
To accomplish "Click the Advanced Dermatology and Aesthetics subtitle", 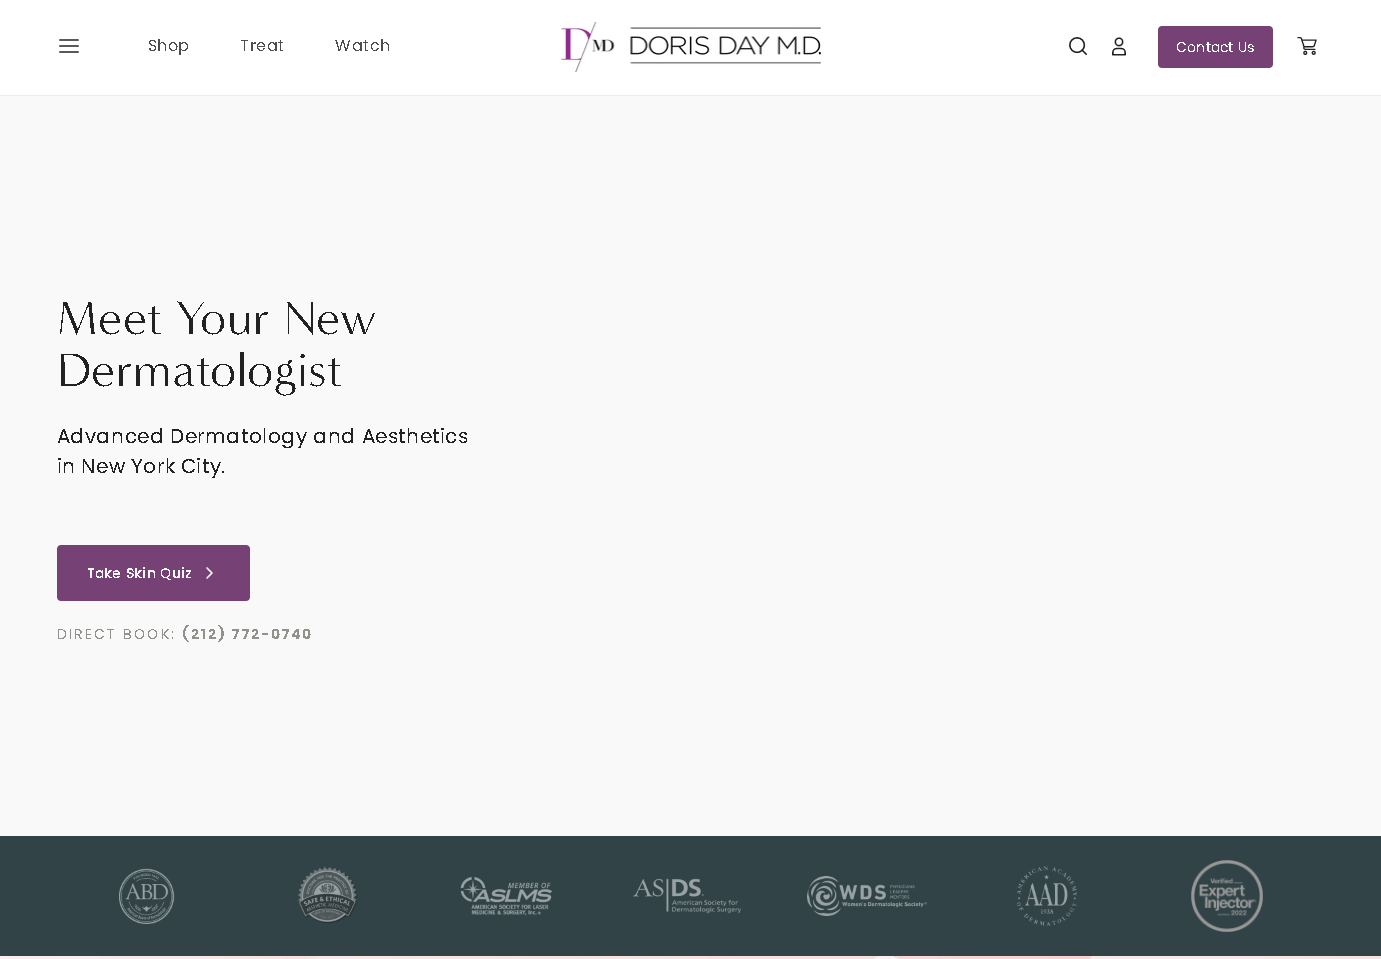I will (x=263, y=451).
